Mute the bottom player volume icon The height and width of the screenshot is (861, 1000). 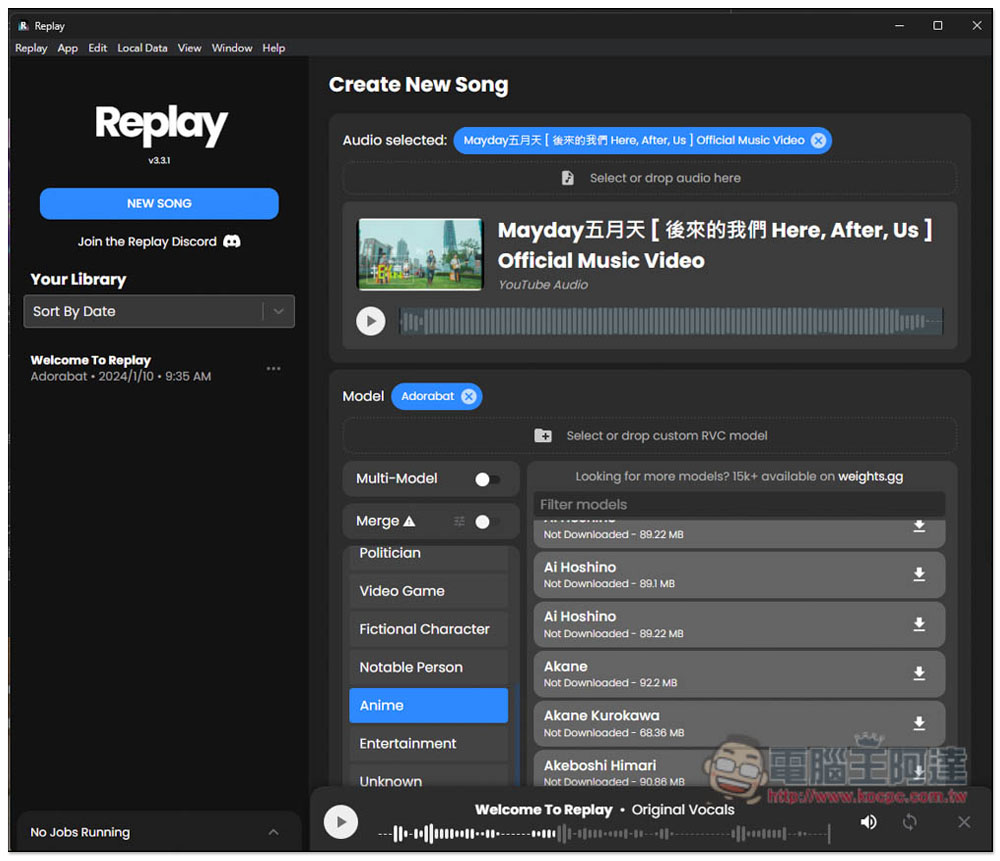click(868, 821)
